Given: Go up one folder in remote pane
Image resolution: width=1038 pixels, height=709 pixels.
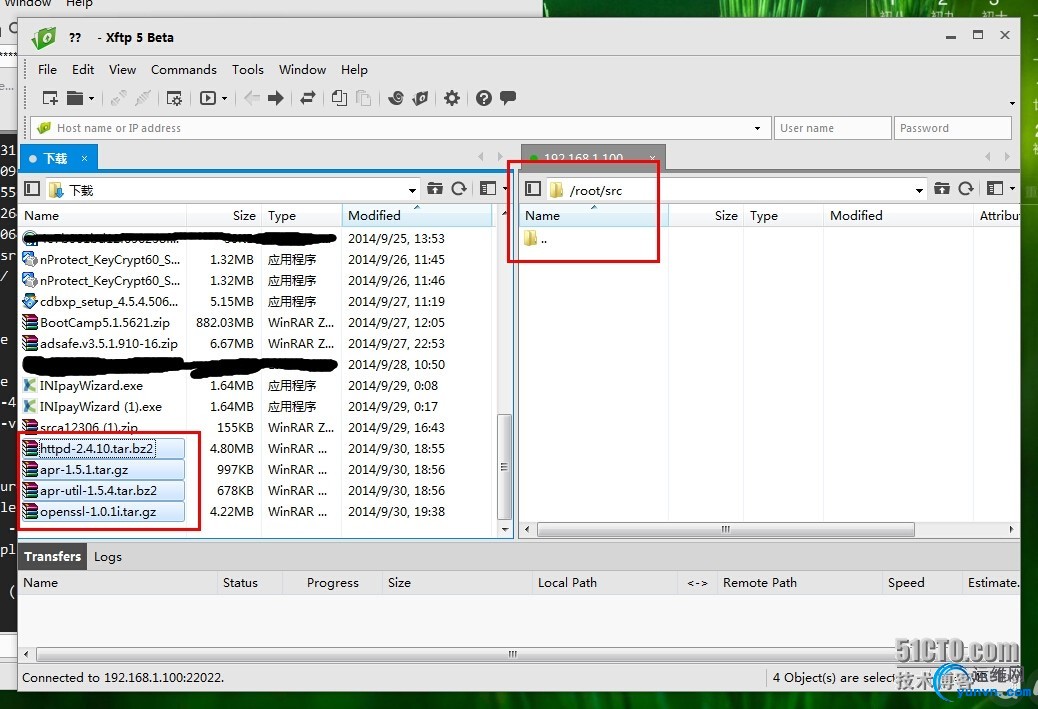Looking at the screenshot, I should [x=941, y=189].
